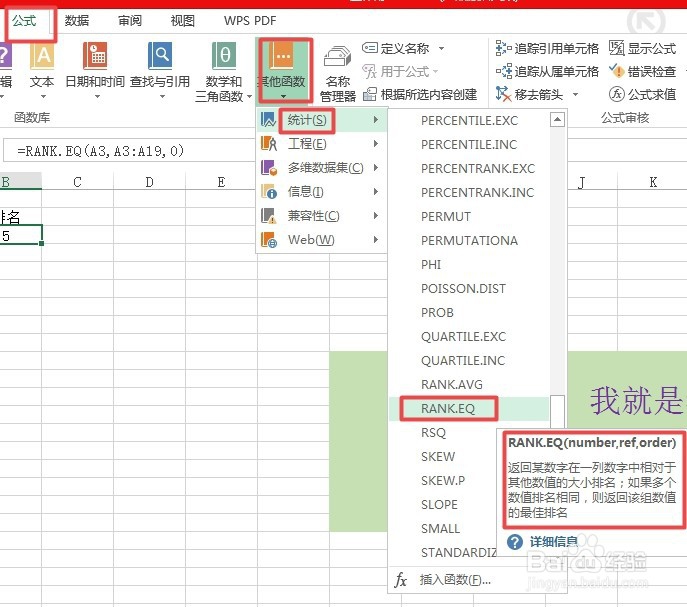Click 用于公式 fx icon
Image resolution: width=687 pixels, height=607 pixels.
click(370, 71)
